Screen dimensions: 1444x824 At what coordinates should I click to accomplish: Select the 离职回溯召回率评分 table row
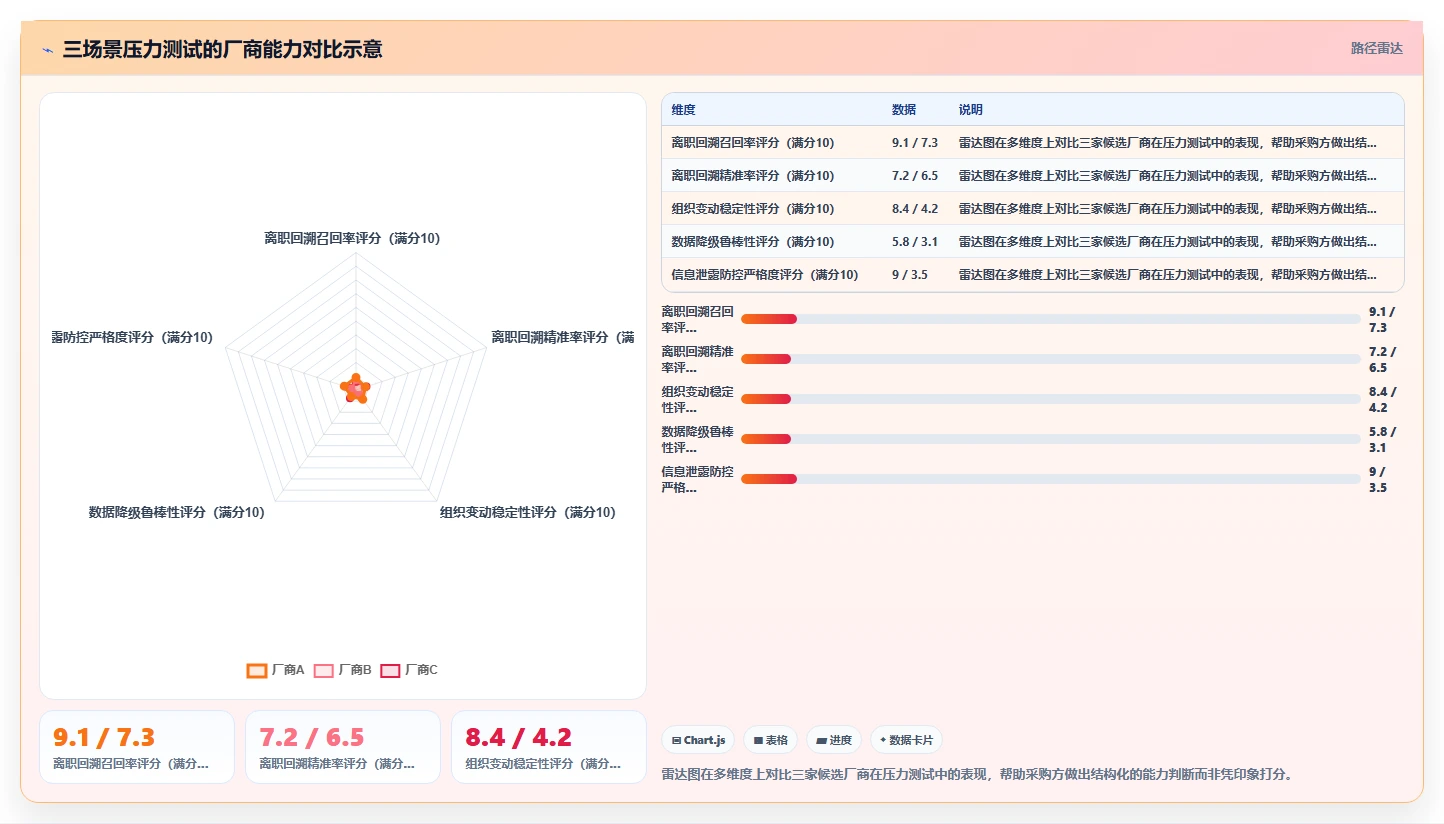[x=1033, y=143]
